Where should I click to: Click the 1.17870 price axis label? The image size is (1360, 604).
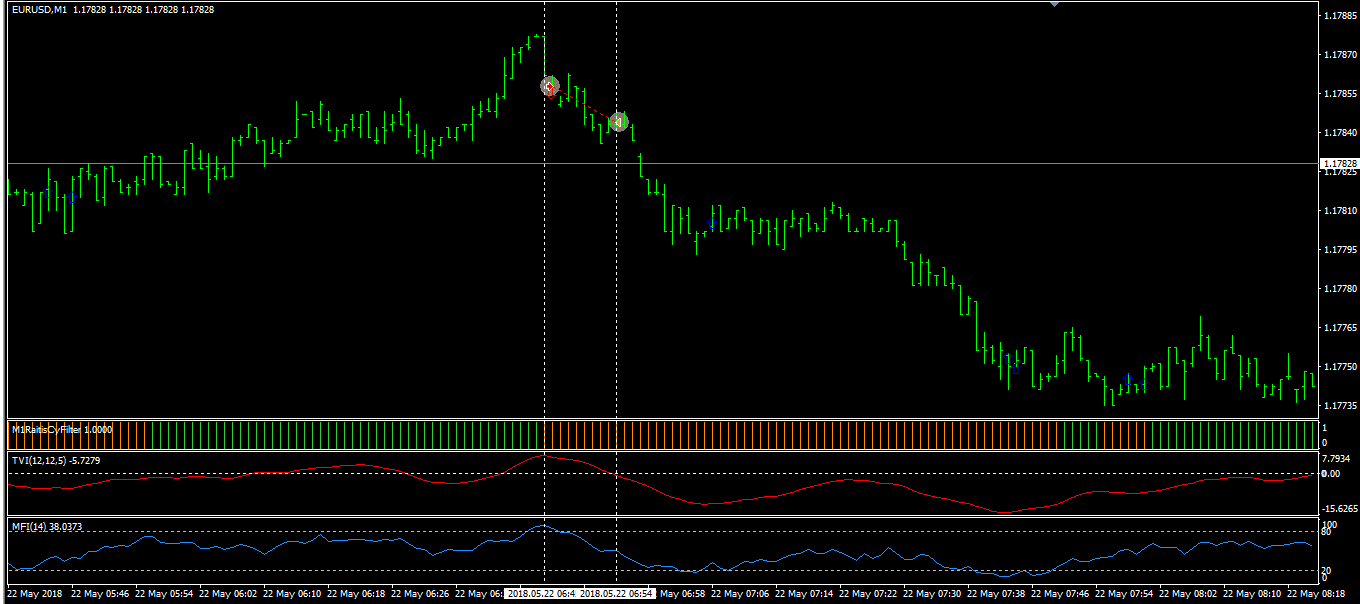pos(1339,55)
